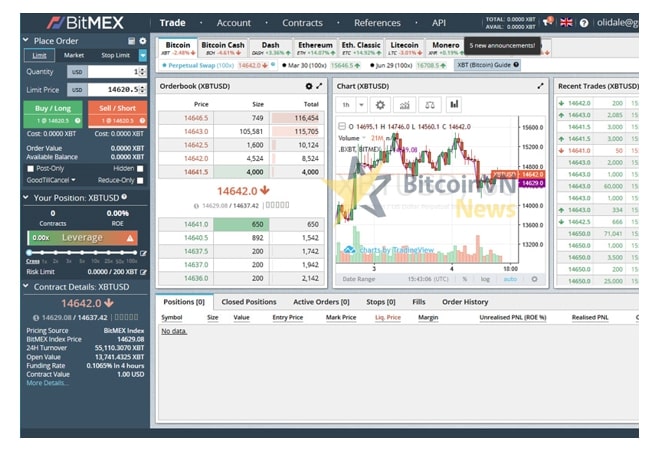Edit Risk Limit pencil icon
Image resolution: width=656 pixels, height=450 pixels.
(x=144, y=272)
